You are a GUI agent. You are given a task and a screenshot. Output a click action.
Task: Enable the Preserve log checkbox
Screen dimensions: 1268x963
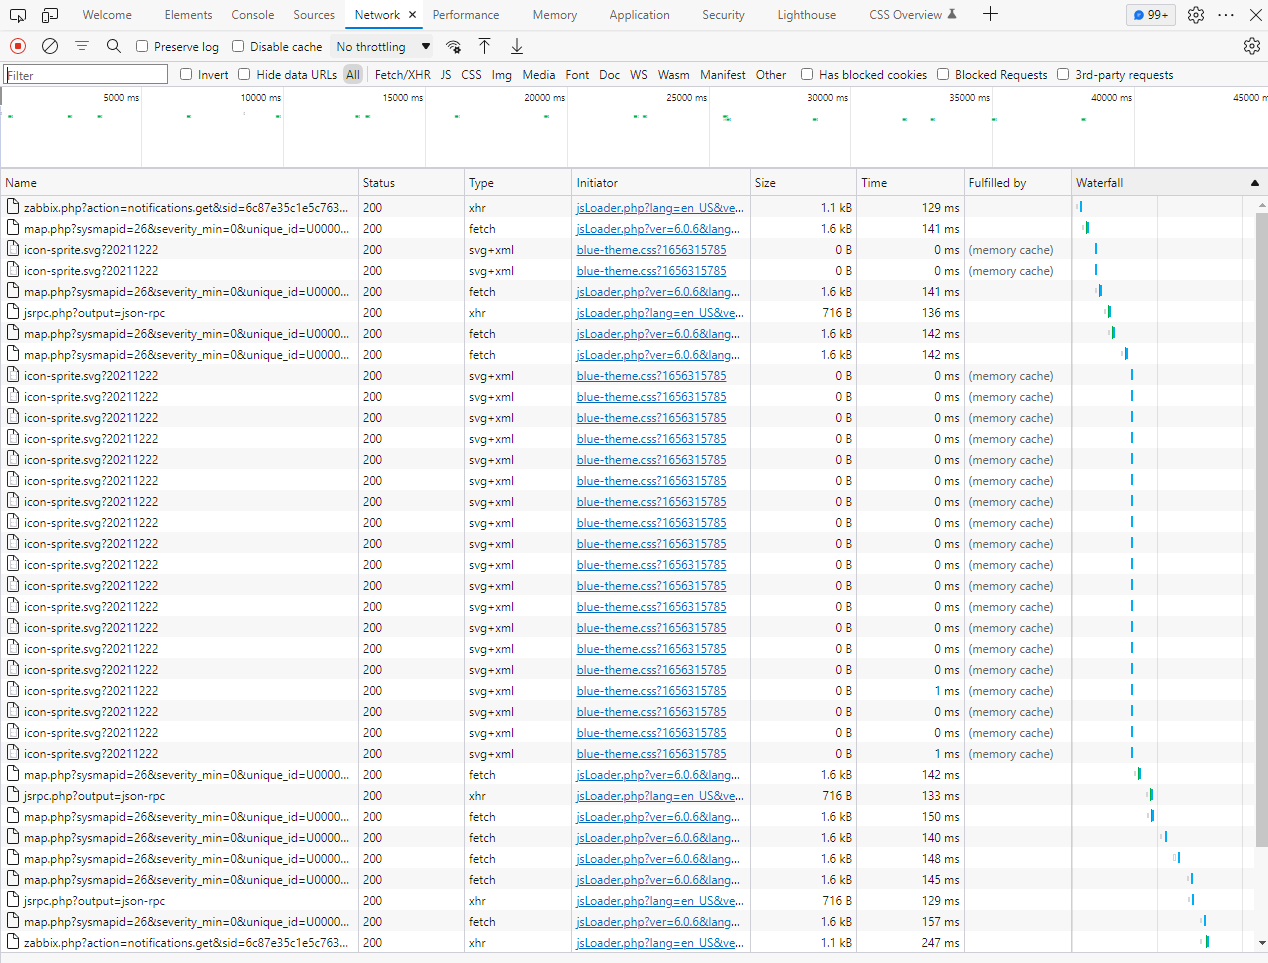(142, 46)
